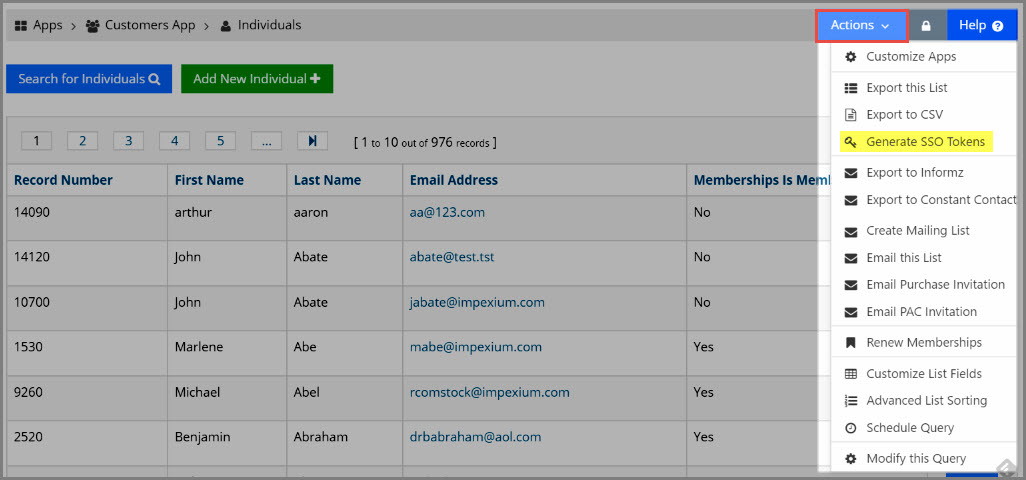Click the Advanced List Sorting icon
Viewport: 1026px width, 480px height.
coord(851,401)
